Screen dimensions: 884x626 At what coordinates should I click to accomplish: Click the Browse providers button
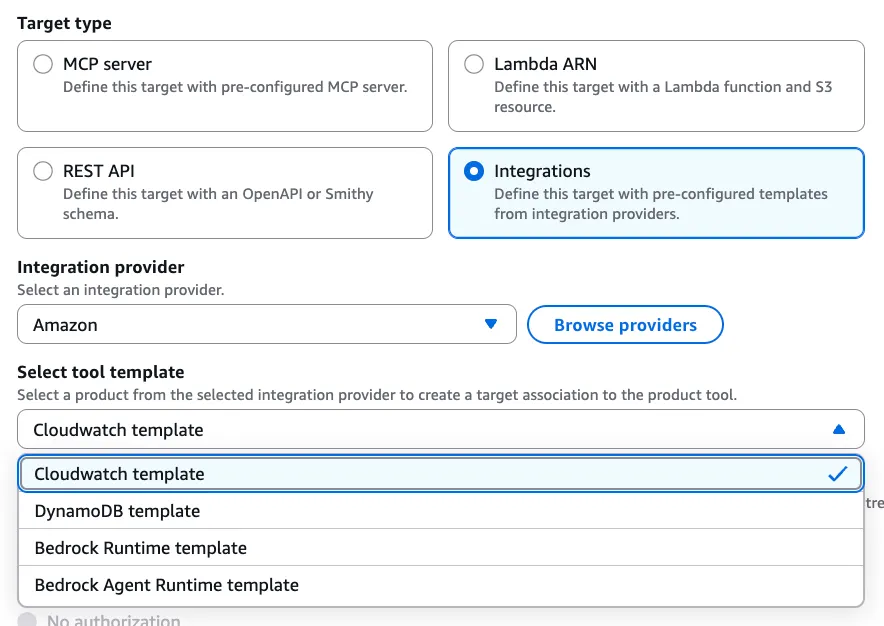tap(625, 325)
